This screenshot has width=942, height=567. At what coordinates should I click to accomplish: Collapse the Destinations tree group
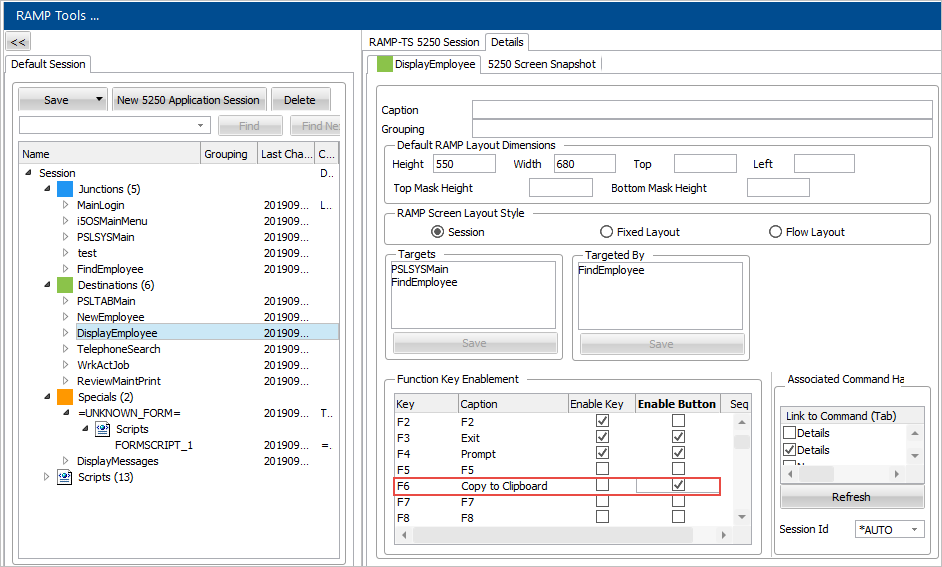click(x=47, y=285)
